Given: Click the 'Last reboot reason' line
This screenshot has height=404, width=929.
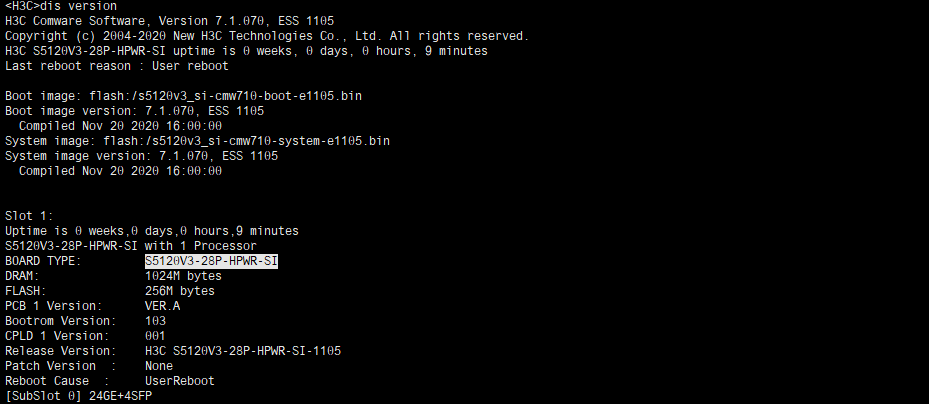Looking at the screenshot, I should pos(117,66).
